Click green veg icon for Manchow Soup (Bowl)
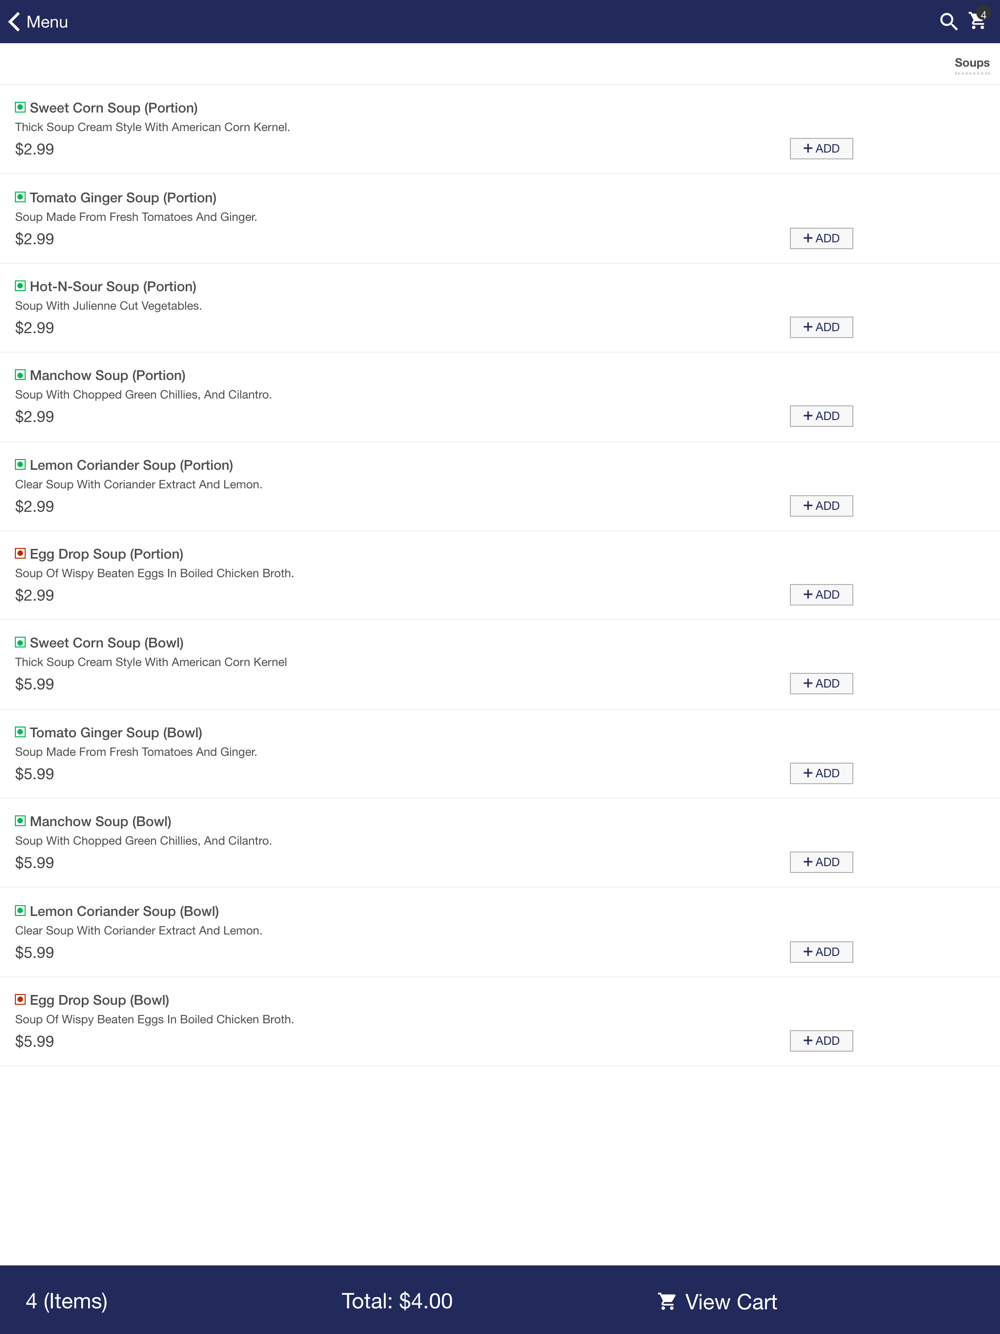This screenshot has height=1334, width=1000. click(x=20, y=821)
